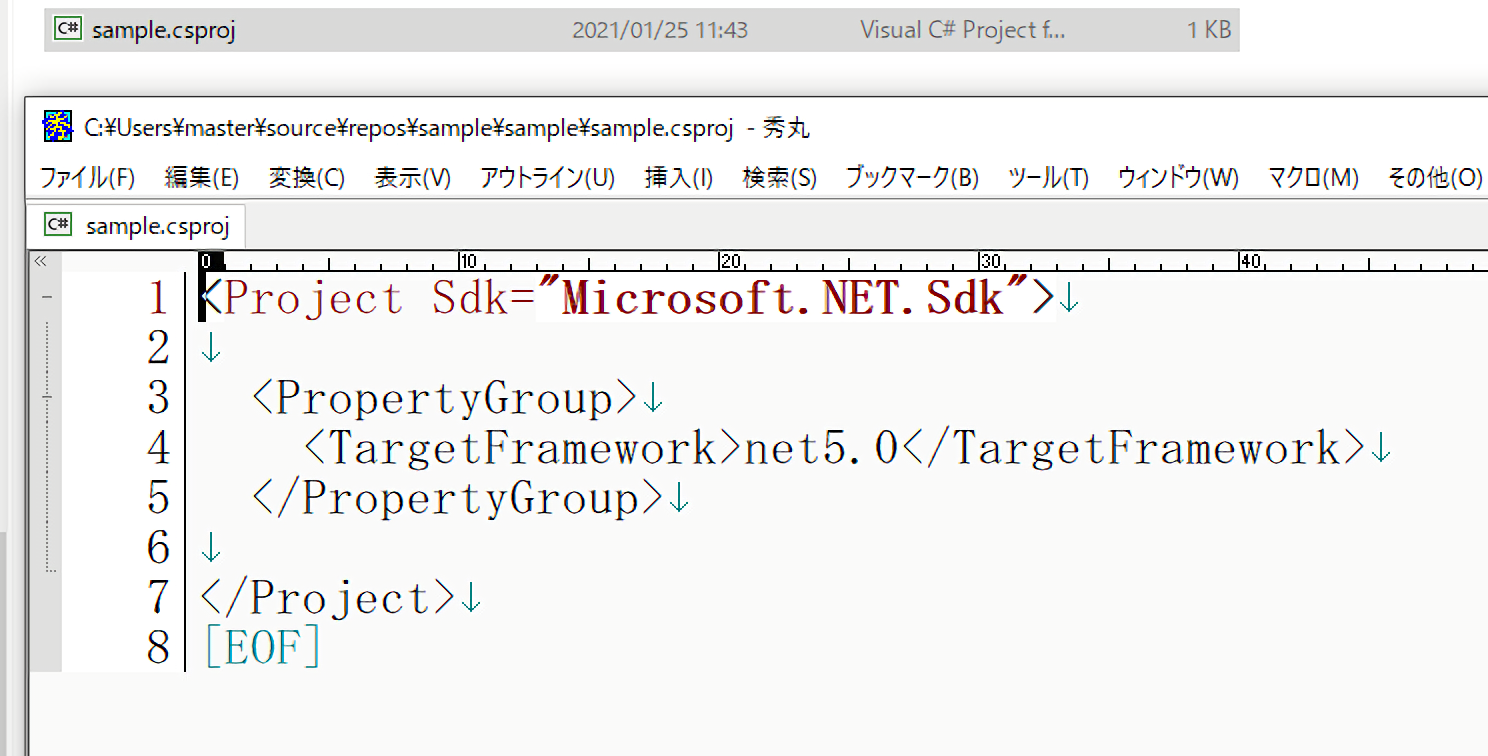Place cursor on the TargetFramework net5.0 text
The image size is (1488, 756).
coord(820,448)
